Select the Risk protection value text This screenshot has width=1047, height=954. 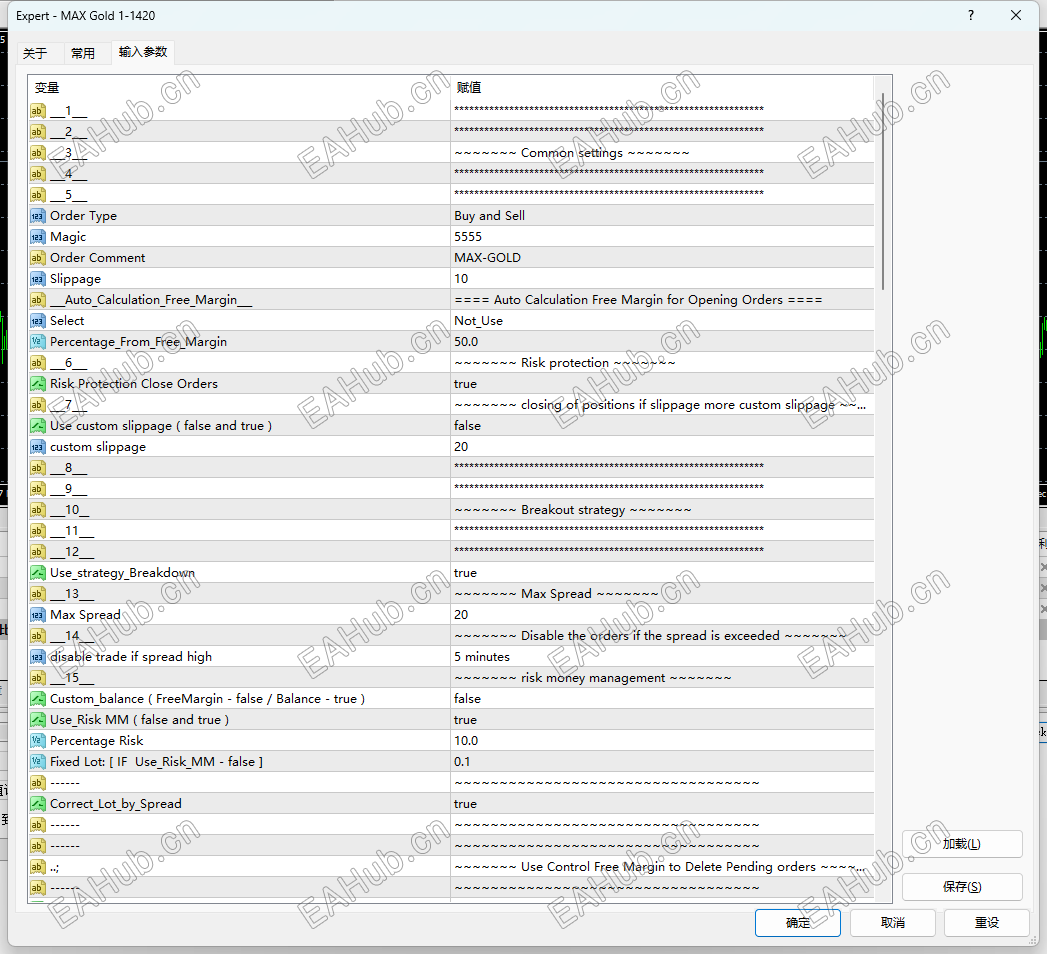pyautogui.click(x=565, y=363)
